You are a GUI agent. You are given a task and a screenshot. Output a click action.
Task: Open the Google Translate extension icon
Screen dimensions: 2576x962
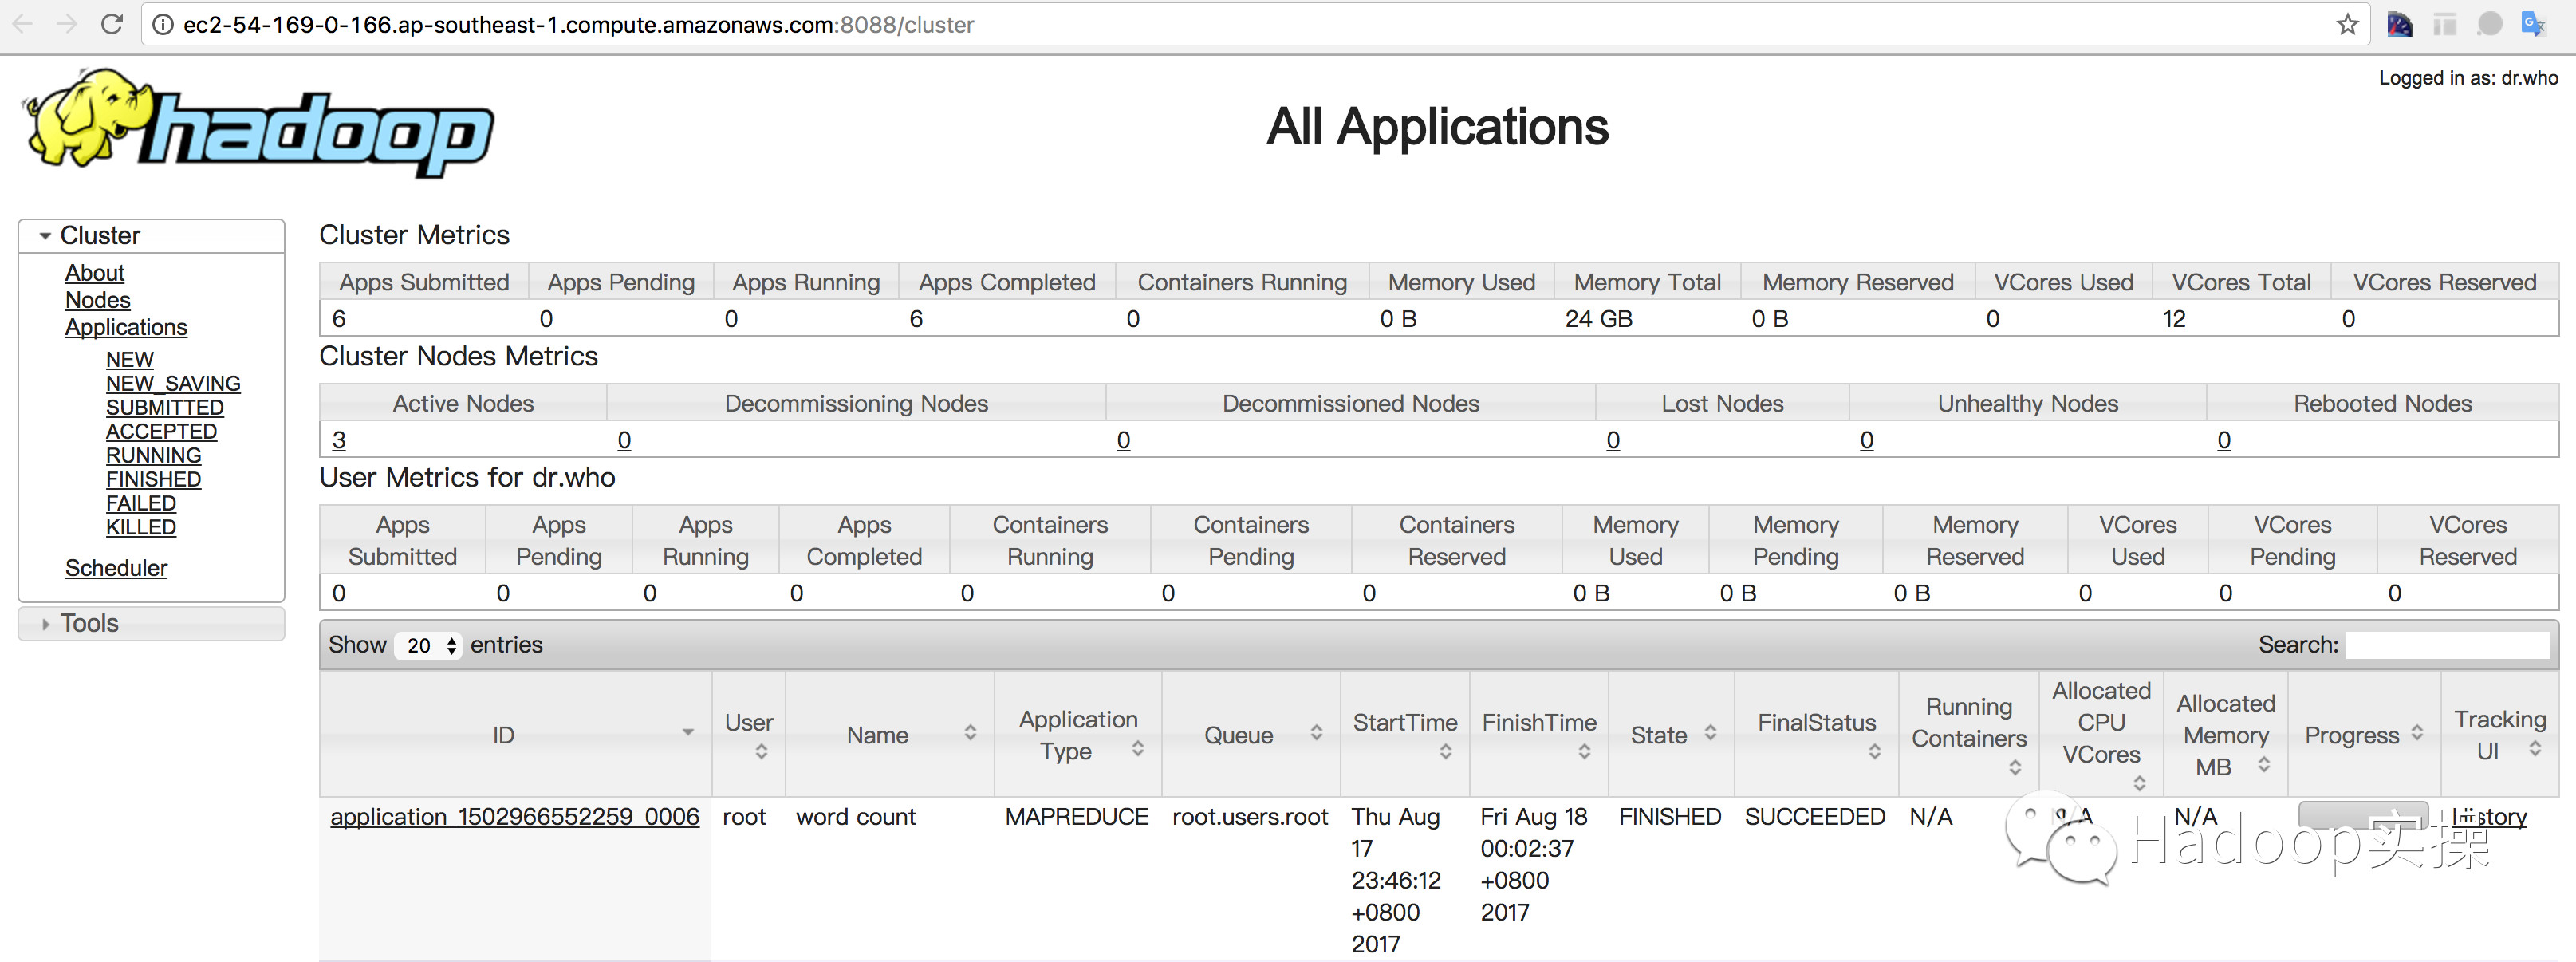coord(2533,24)
